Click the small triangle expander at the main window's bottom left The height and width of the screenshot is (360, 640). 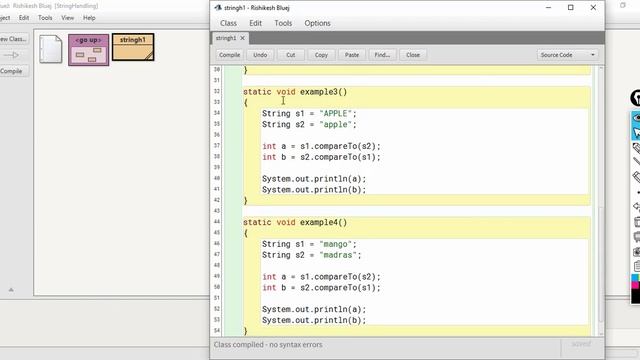point(11,290)
